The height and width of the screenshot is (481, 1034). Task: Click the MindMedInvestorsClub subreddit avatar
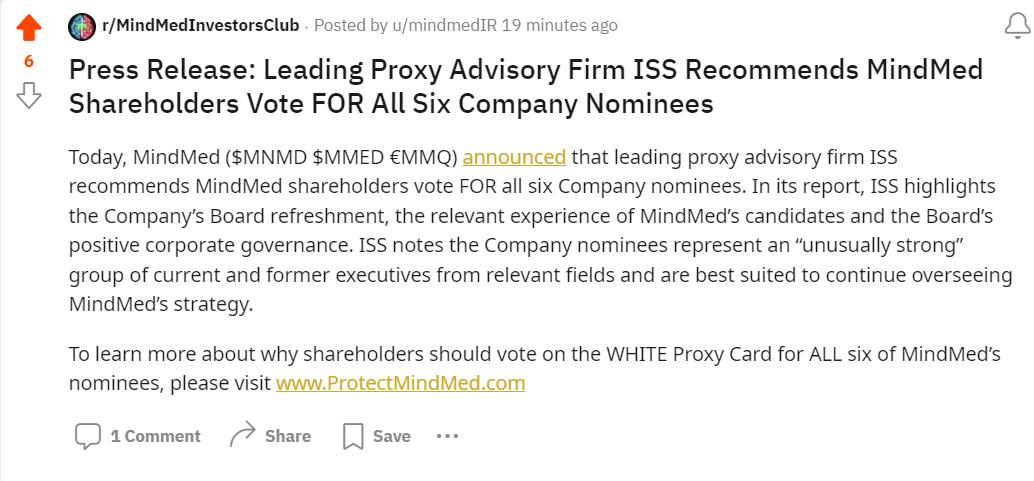point(82,26)
